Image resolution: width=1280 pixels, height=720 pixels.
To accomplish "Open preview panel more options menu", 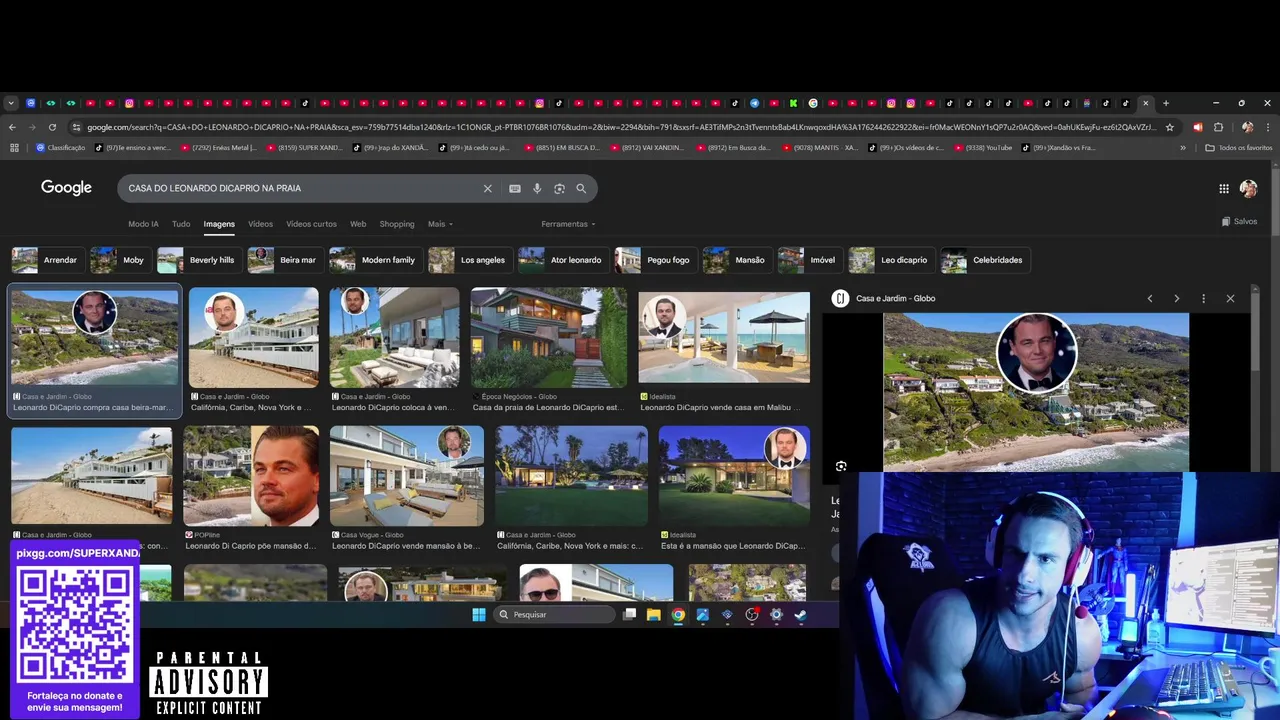I will click(1203, 298).
